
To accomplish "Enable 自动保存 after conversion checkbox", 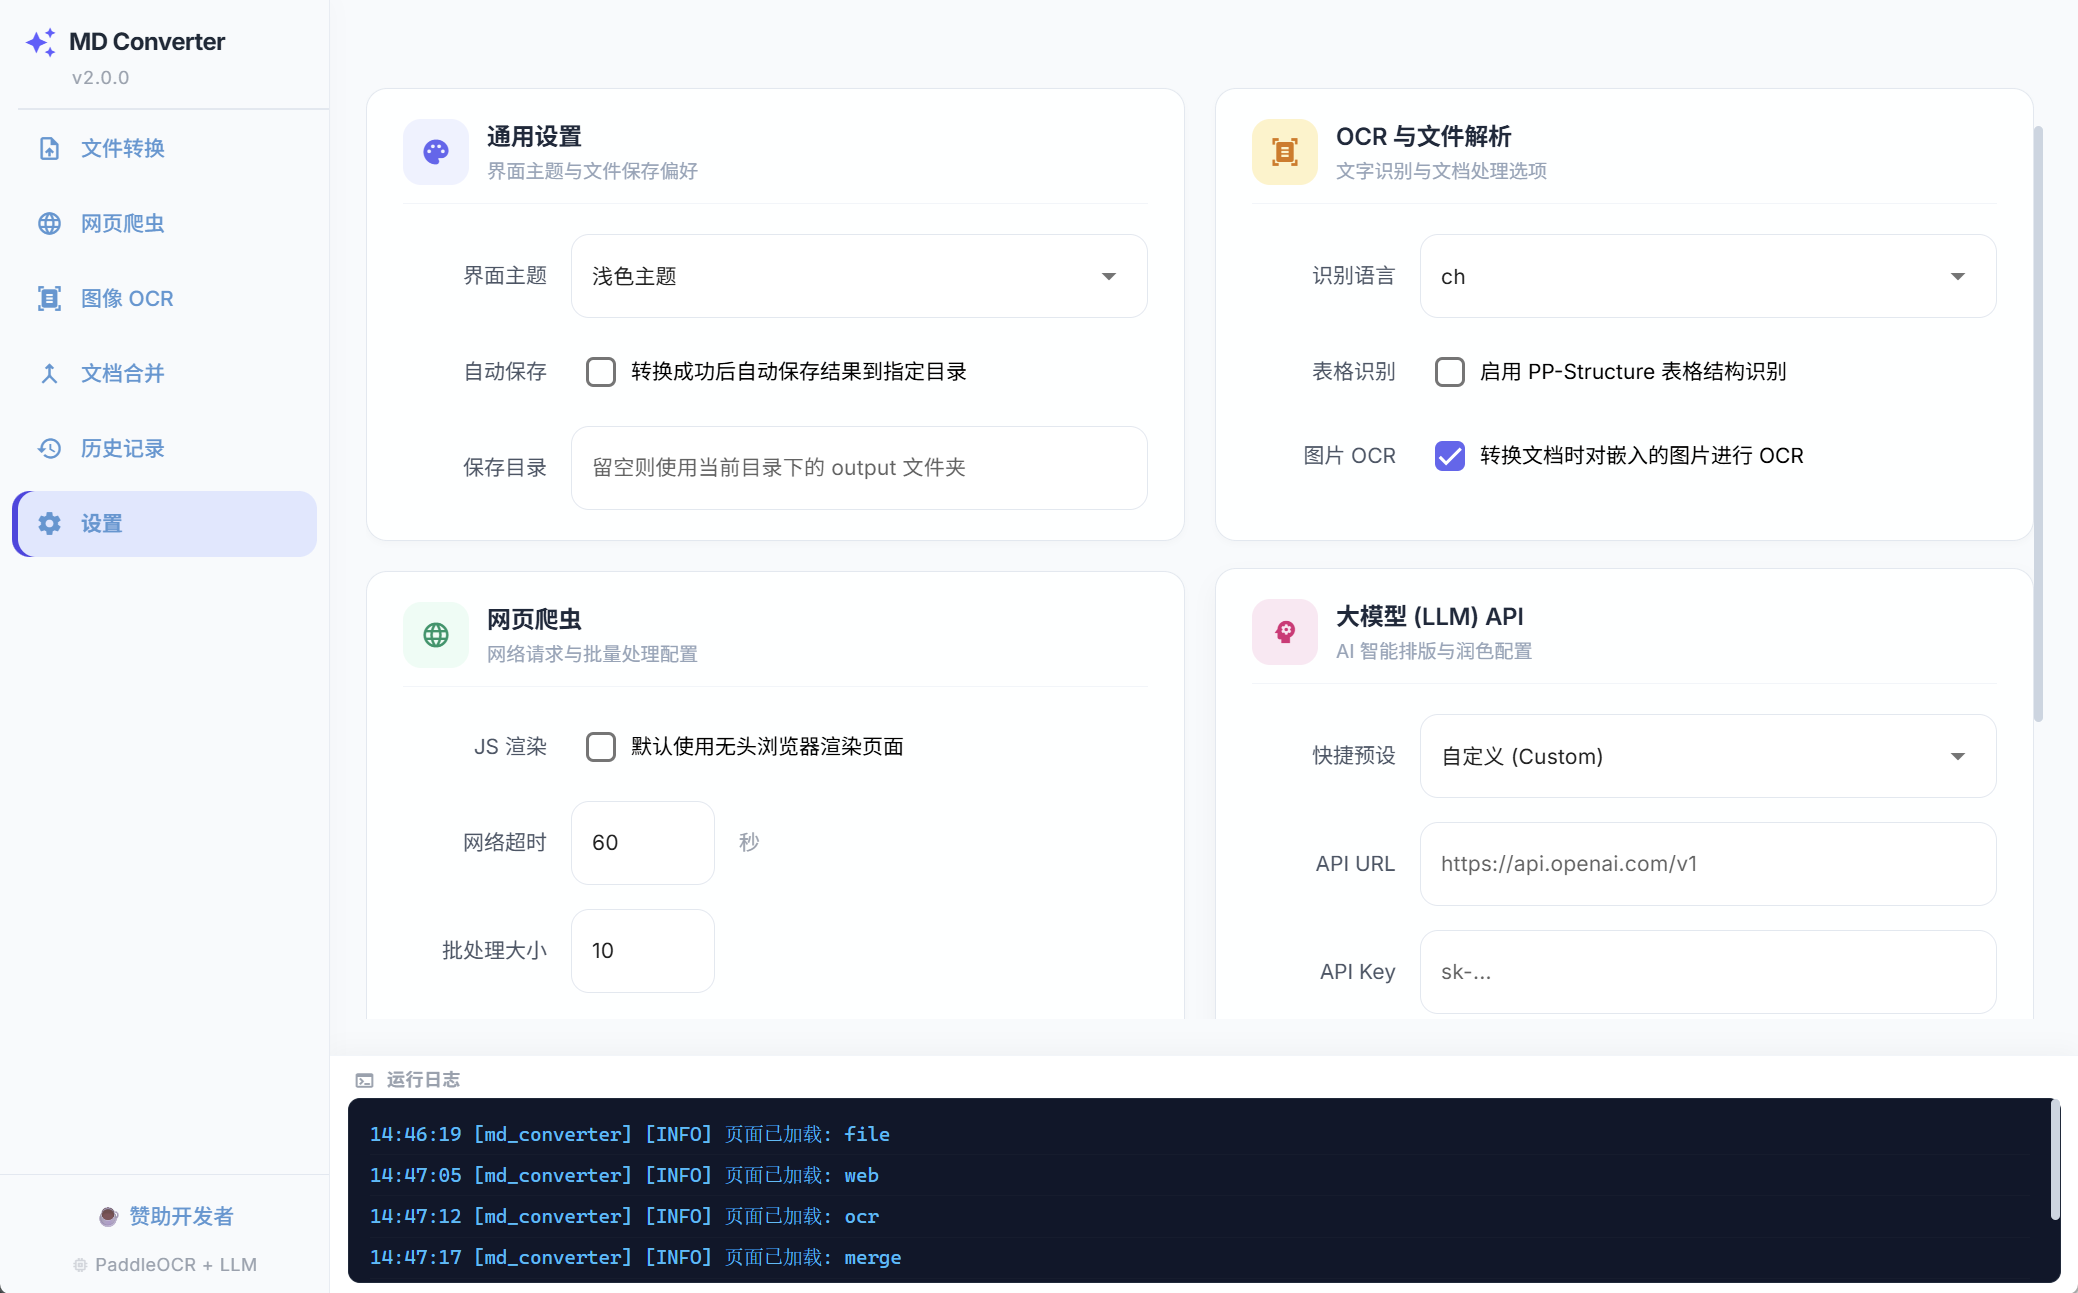I will [601, 371].
